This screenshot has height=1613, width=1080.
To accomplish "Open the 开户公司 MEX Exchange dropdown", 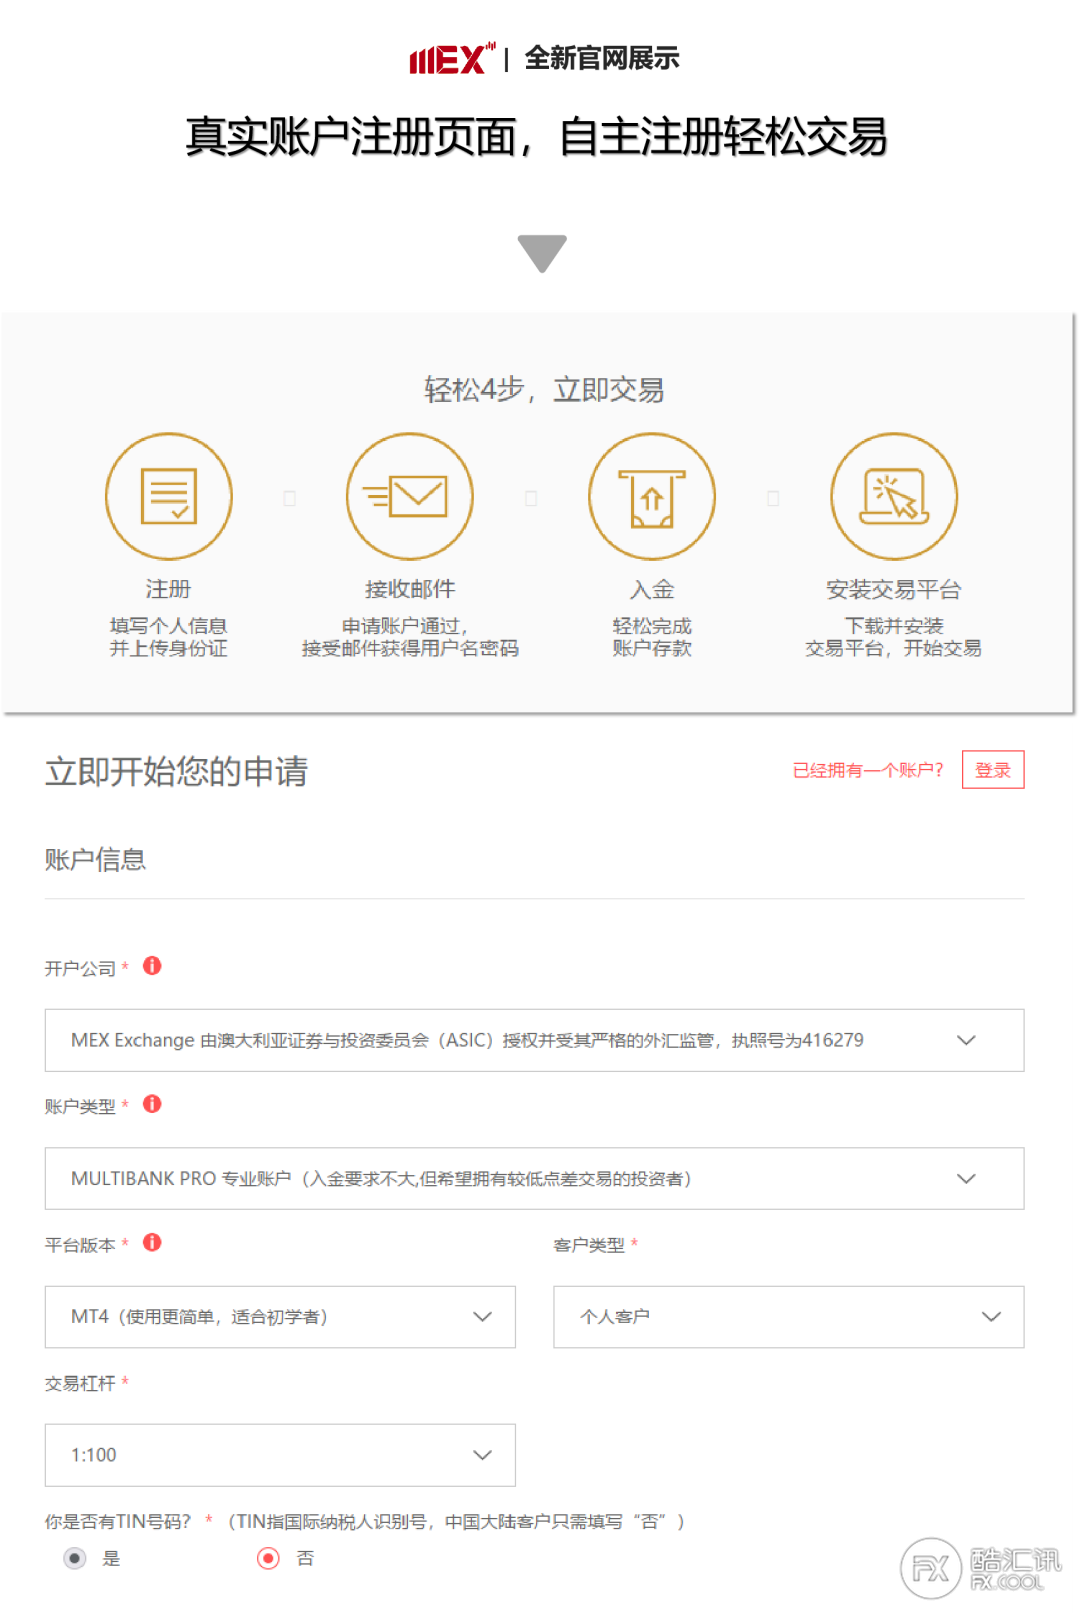I will pyautogui.click(x=534, y=1040).
